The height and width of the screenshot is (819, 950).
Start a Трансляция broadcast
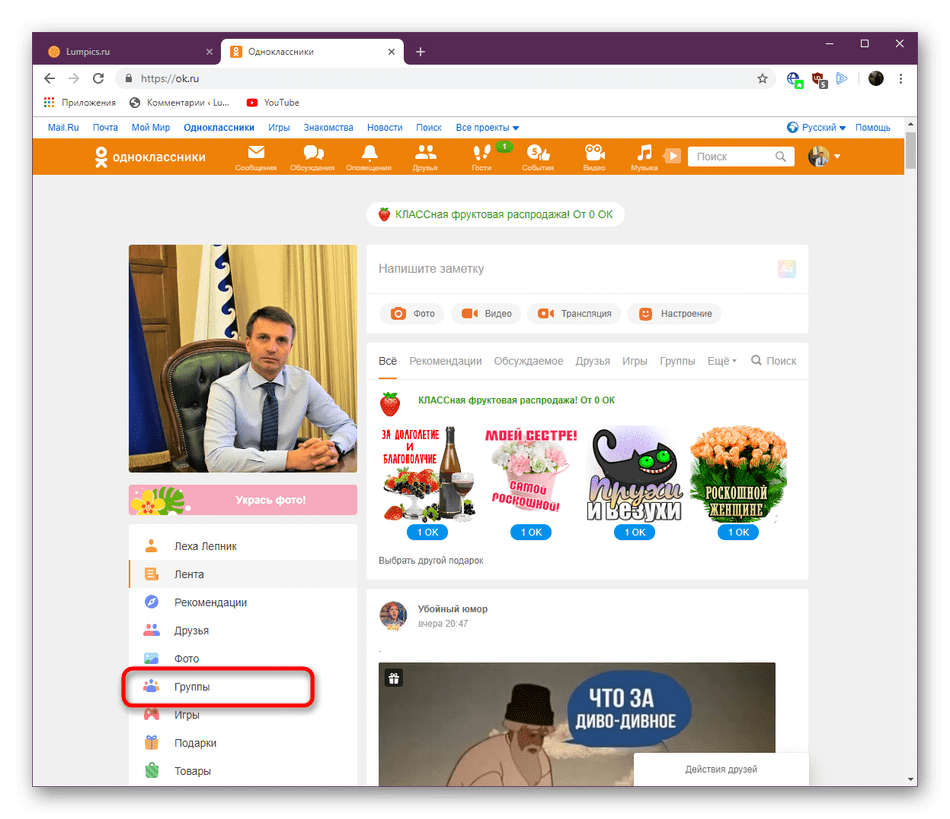pos(574,313)
